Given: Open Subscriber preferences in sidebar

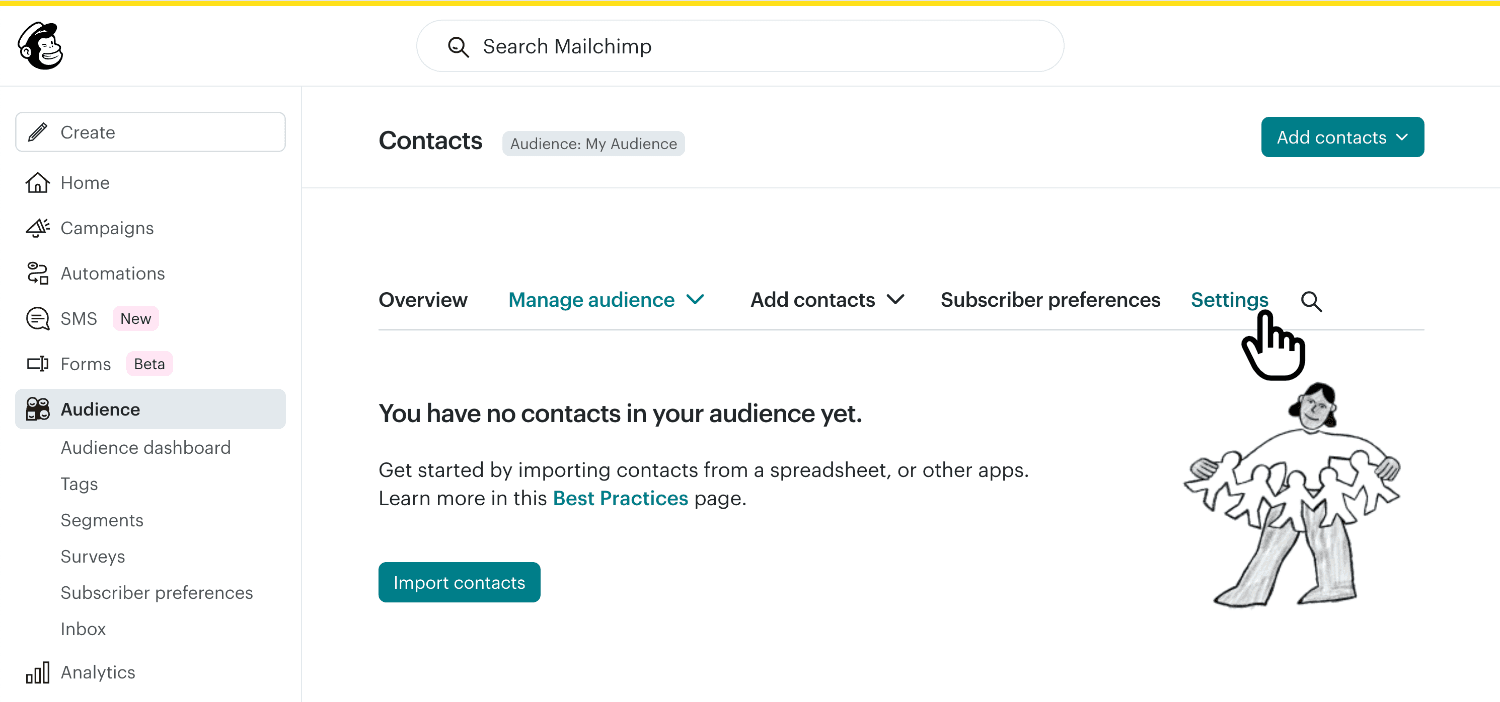Looking at the screenshot, I should tap(157, 593).
